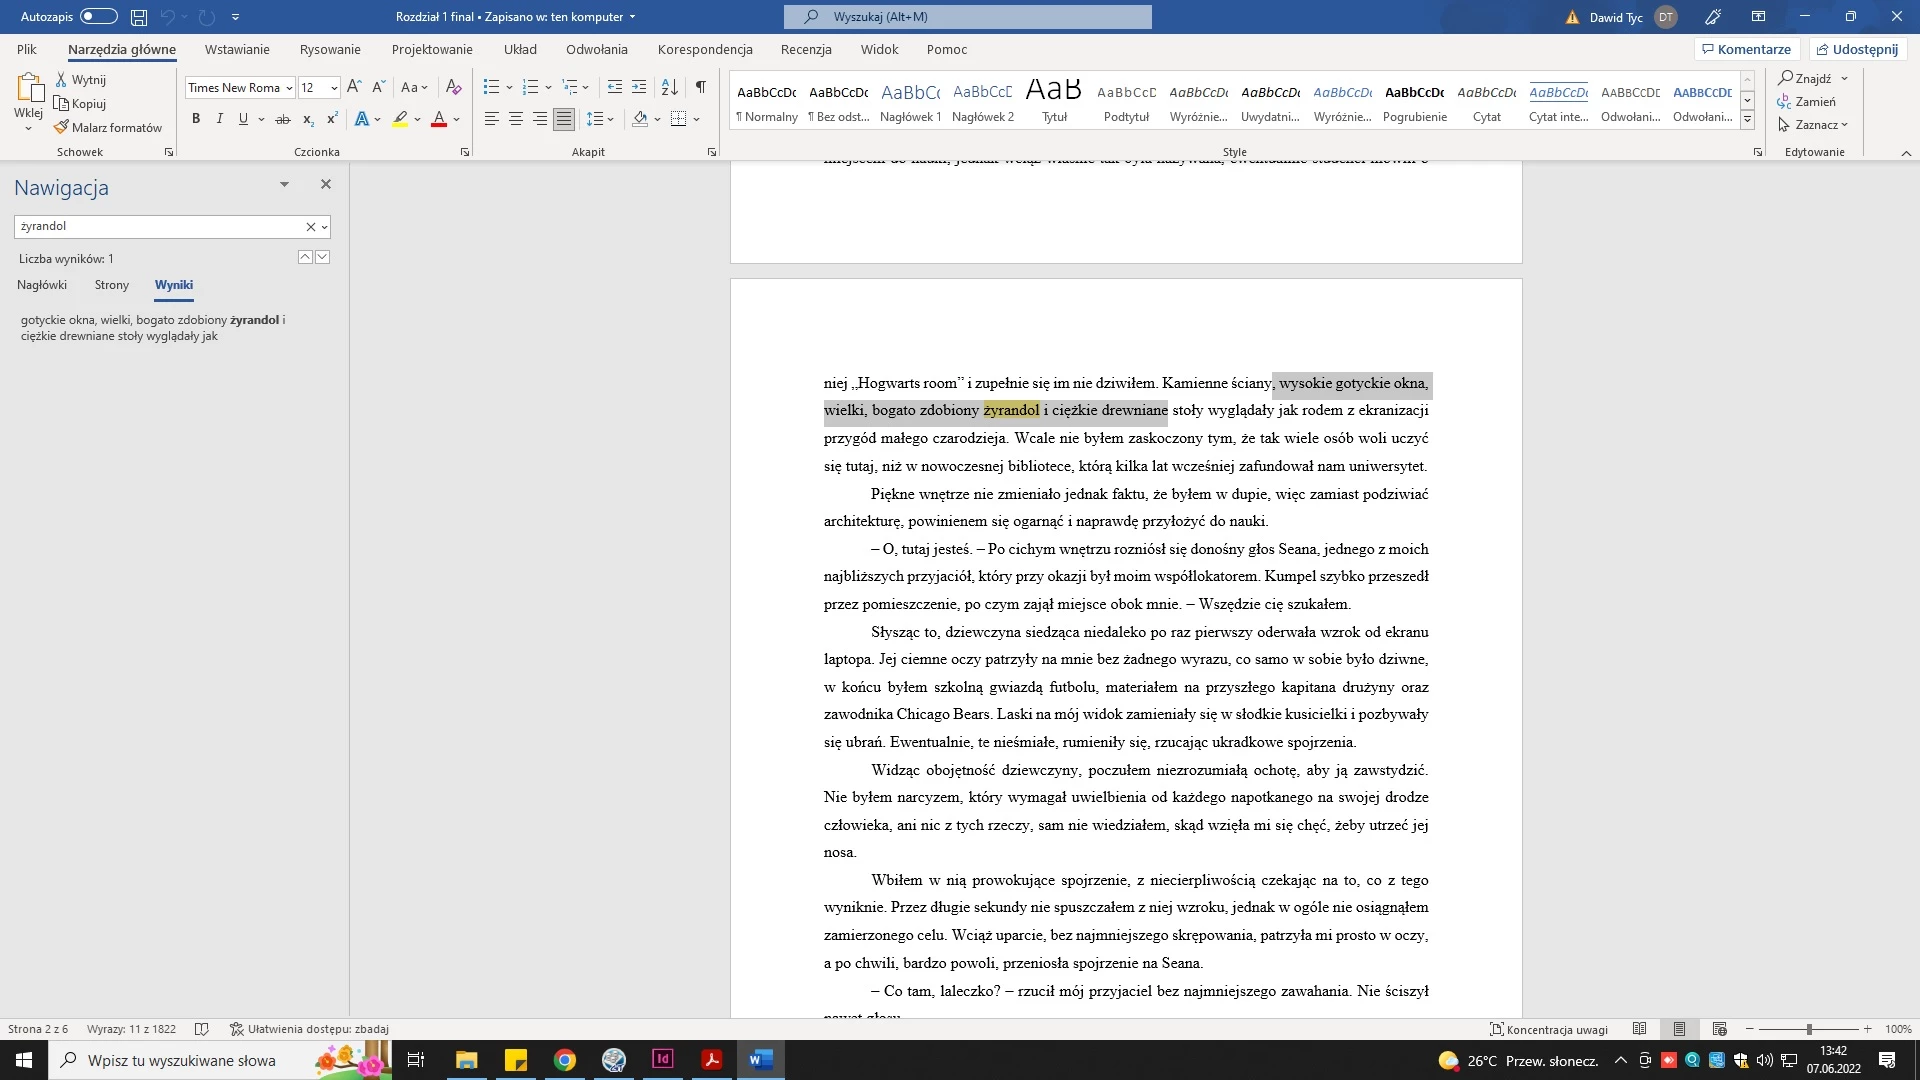
Task: Apply strikethrough formatting icon
Action: point(283,119)
